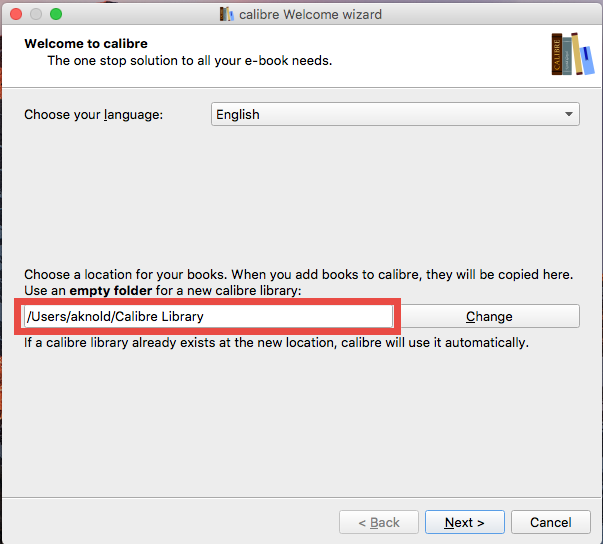Viewport: 603px width, 544px height.
Task: Open the language dropdown showing English
Action: pos(395,114)
